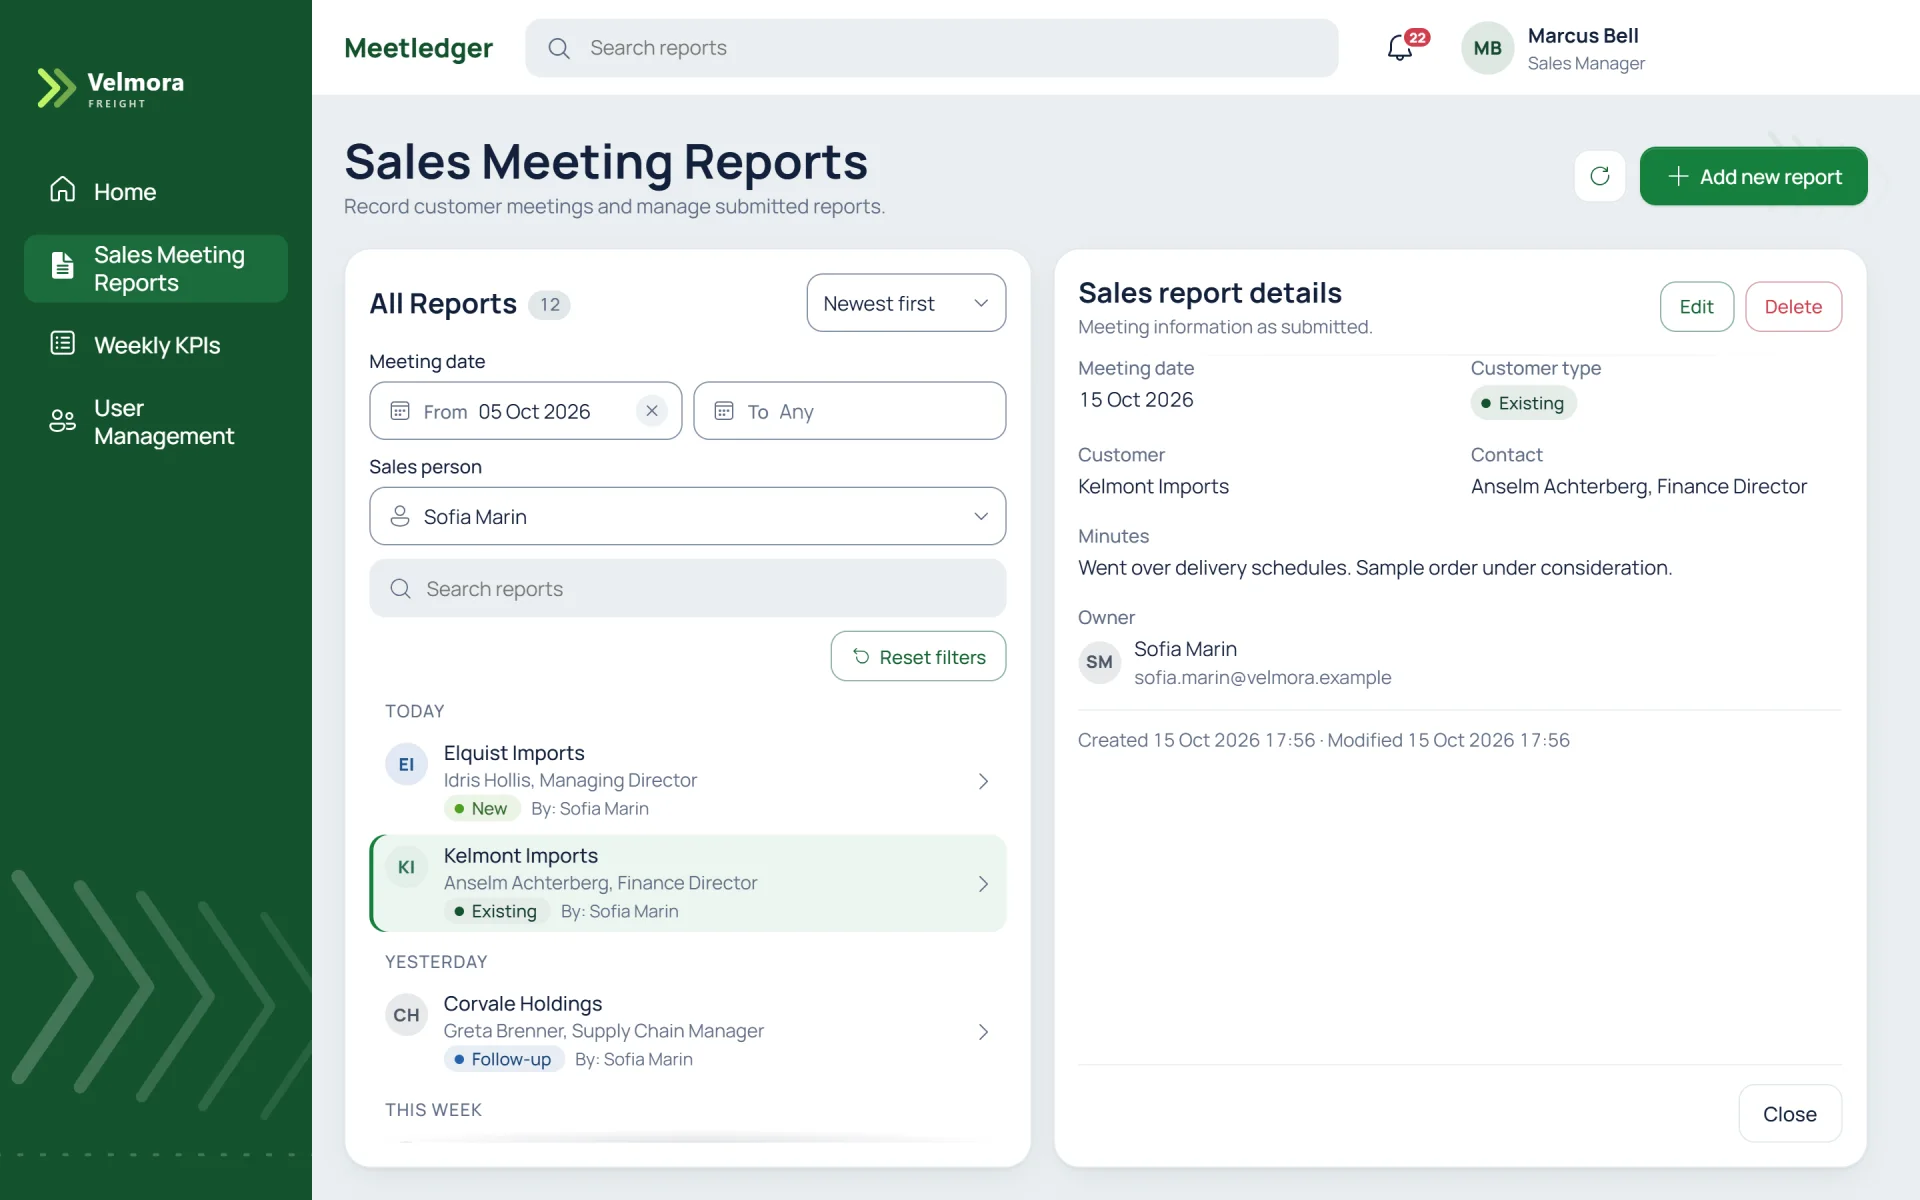Click the Existing tag on the Kelmont Imports row
The height and width of the screenshot is (1200, 1920).
pos(496,911)
